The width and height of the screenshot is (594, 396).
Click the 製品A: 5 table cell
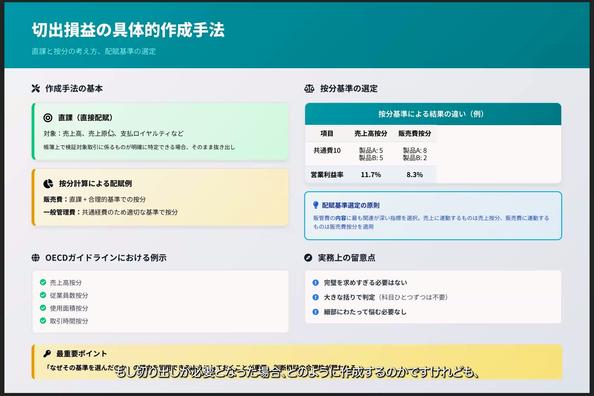click(371, 150)
